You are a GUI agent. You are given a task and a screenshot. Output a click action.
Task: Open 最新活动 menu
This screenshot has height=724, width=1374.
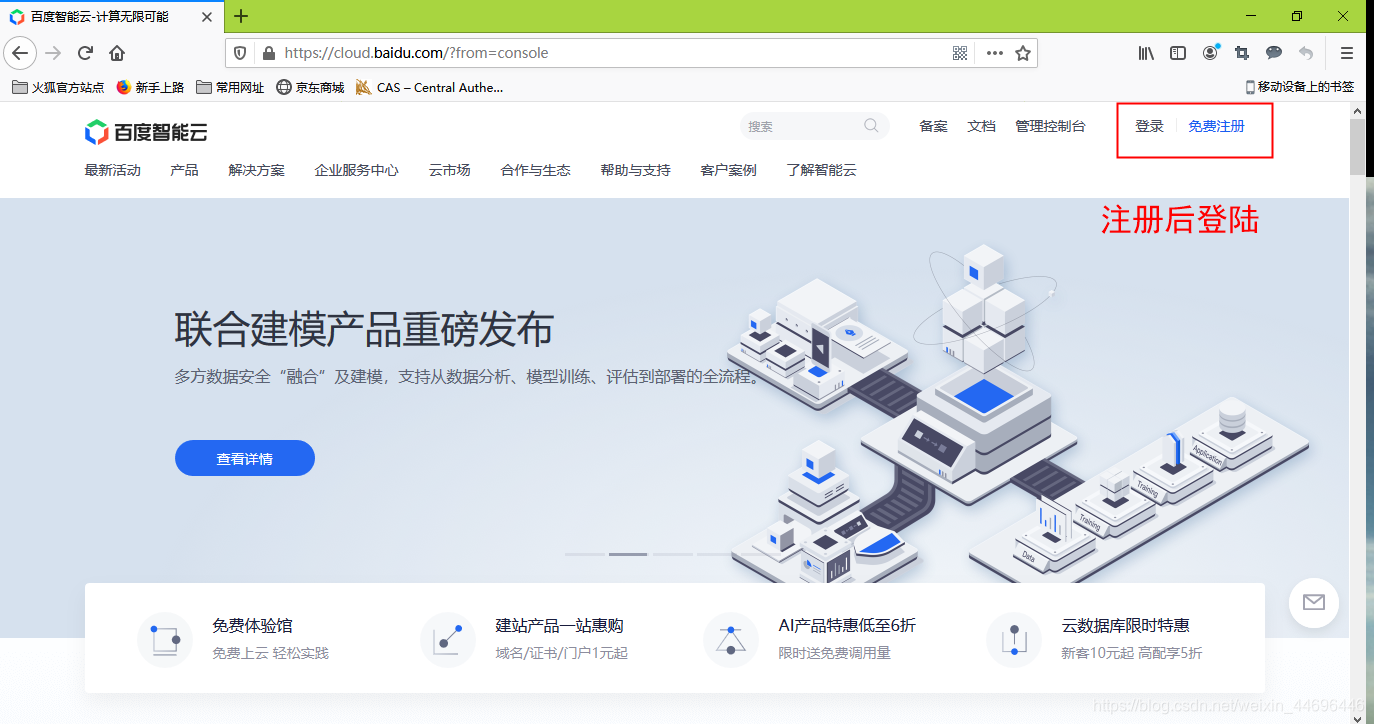(113, 170)
